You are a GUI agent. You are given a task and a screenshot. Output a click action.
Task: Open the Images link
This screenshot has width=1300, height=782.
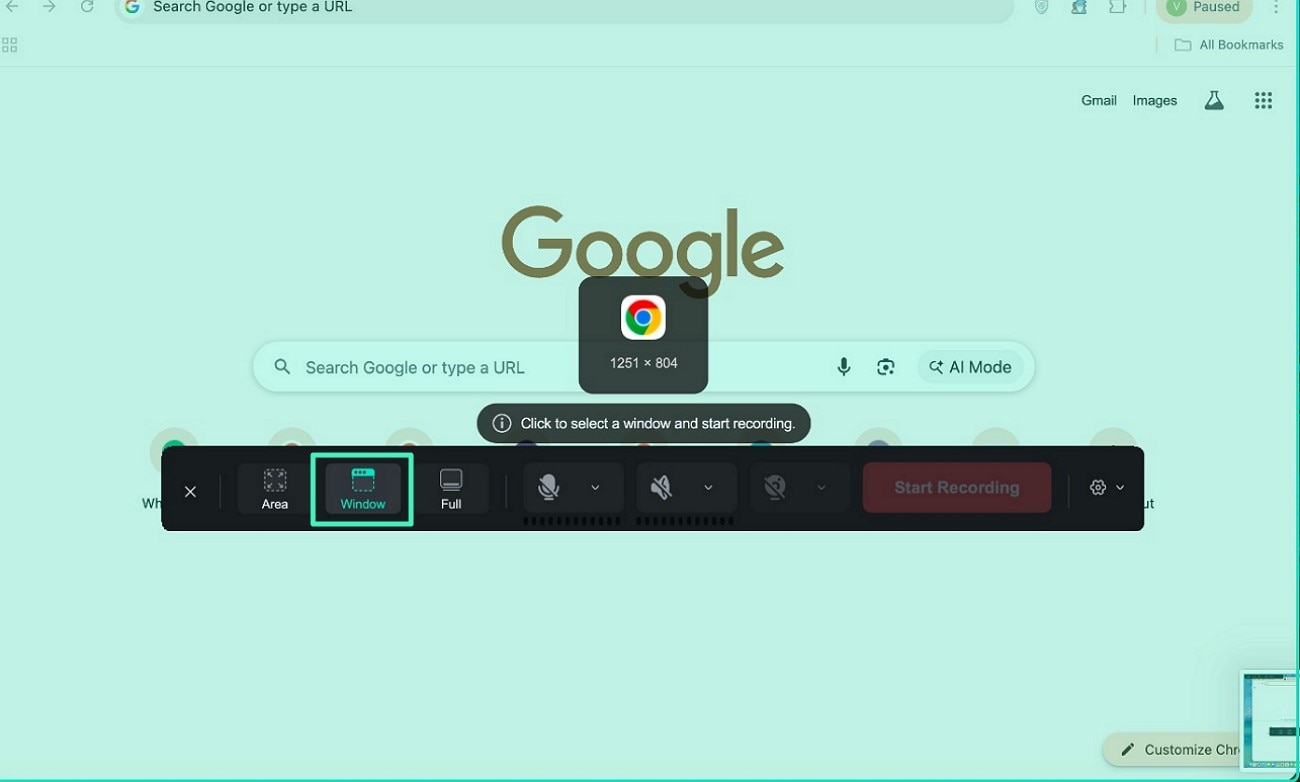coord(1155,100)
